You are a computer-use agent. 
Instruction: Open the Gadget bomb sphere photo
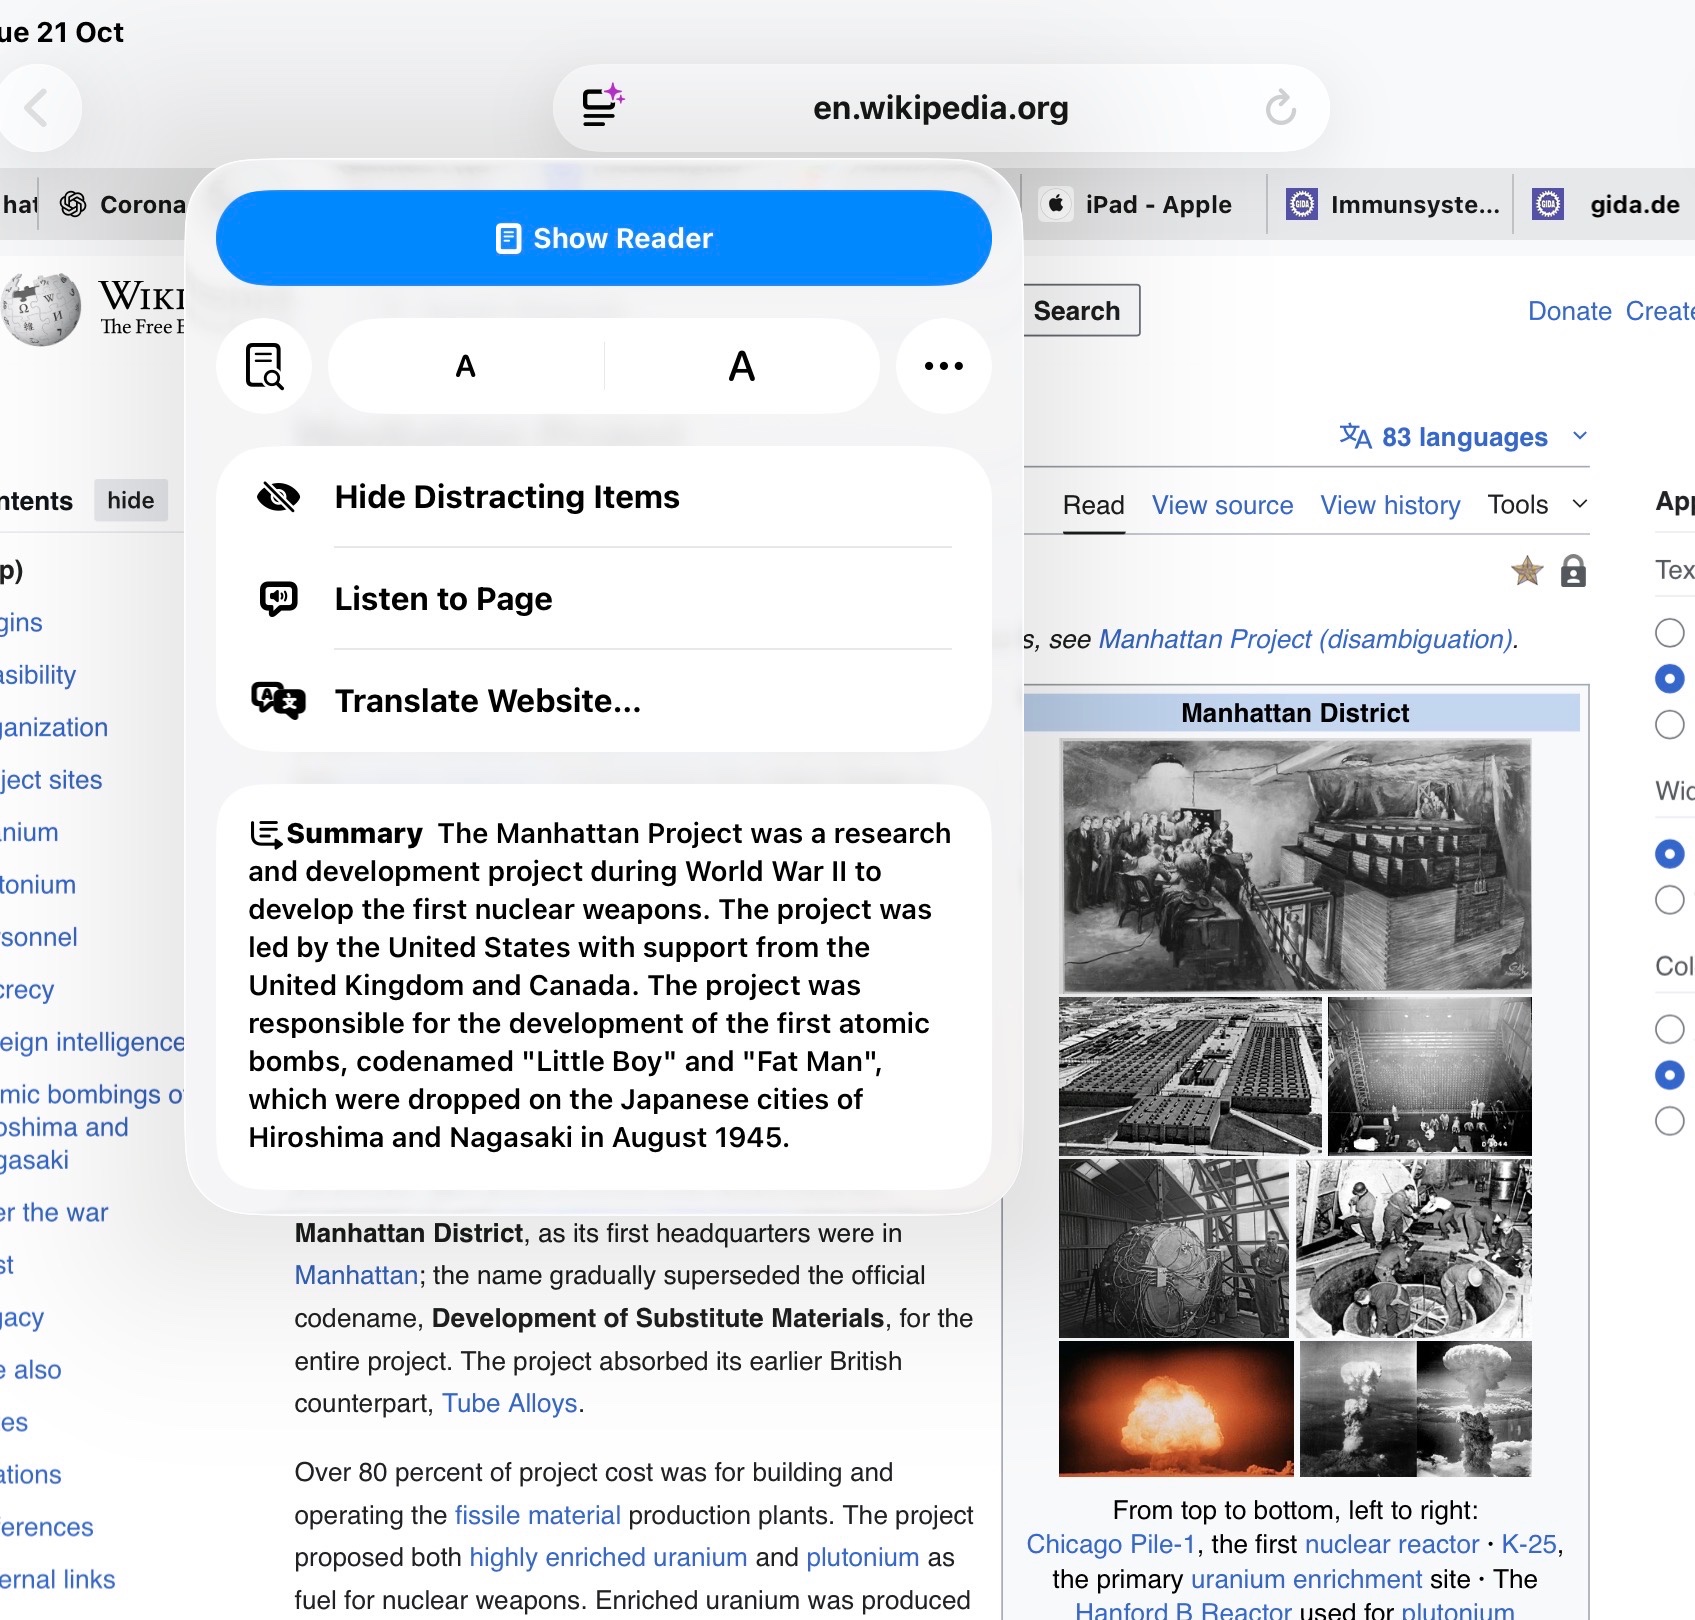1174,1248
